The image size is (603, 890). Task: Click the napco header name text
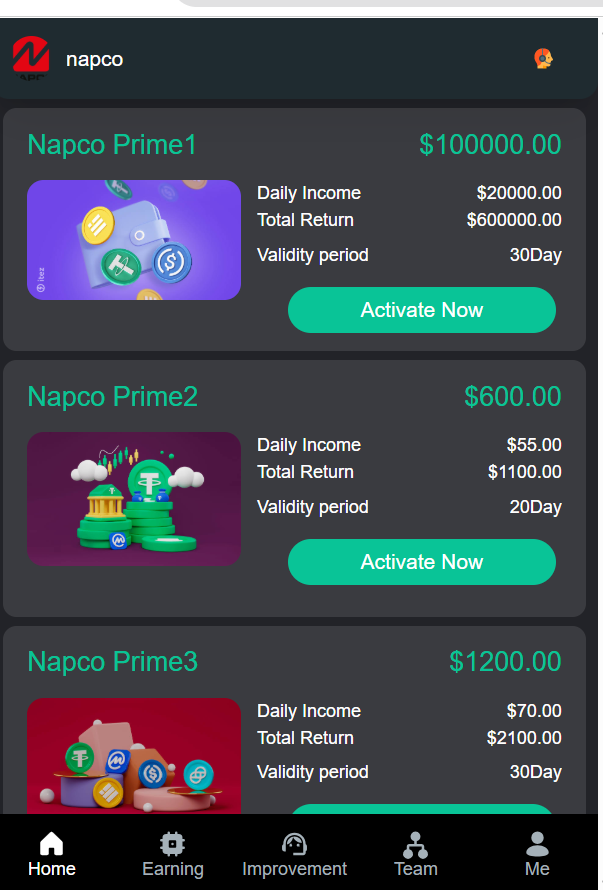click(x=94, y=59)
